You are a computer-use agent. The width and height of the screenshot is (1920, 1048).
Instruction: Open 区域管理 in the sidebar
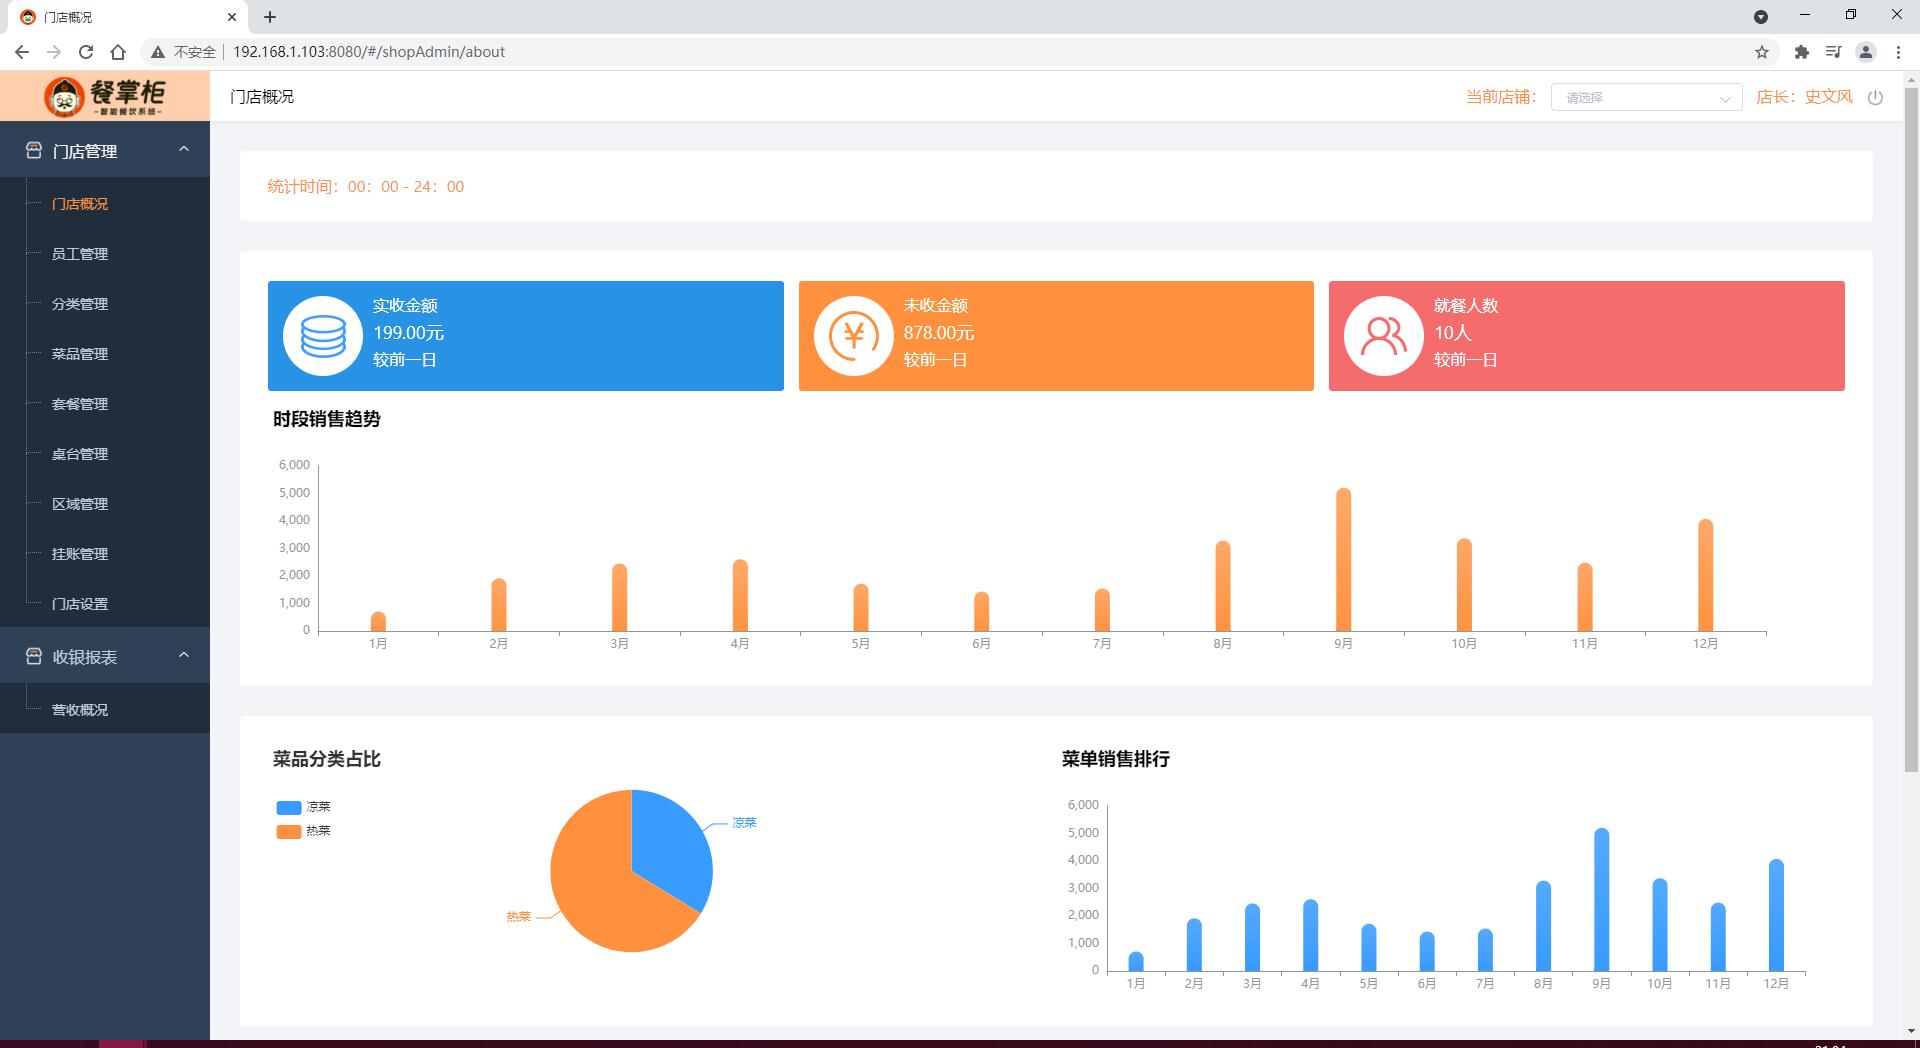(80, 504)
